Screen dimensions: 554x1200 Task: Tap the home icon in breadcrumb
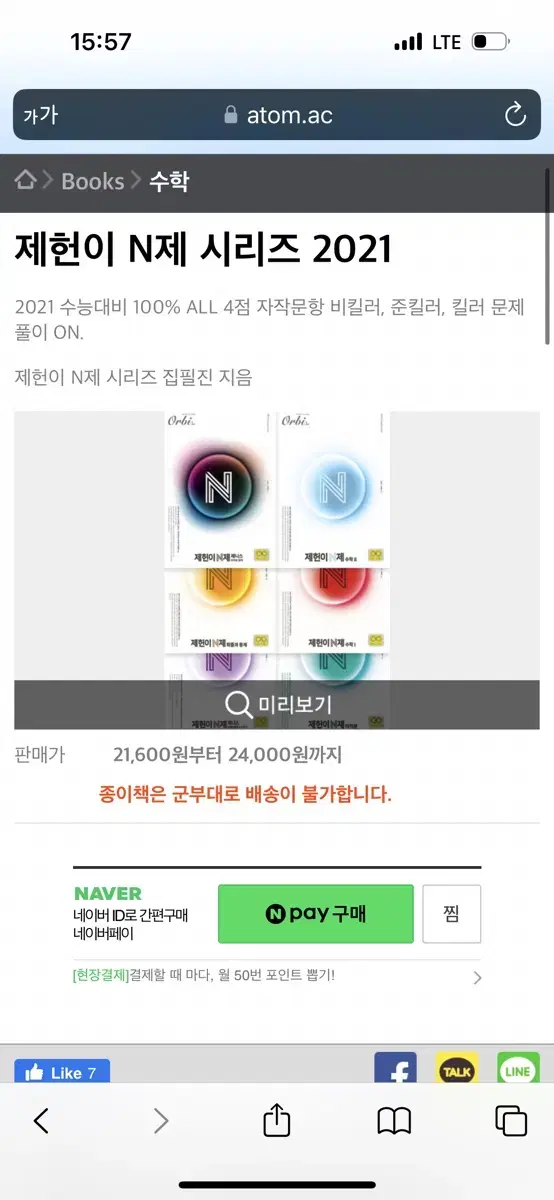tap(26, 180)
